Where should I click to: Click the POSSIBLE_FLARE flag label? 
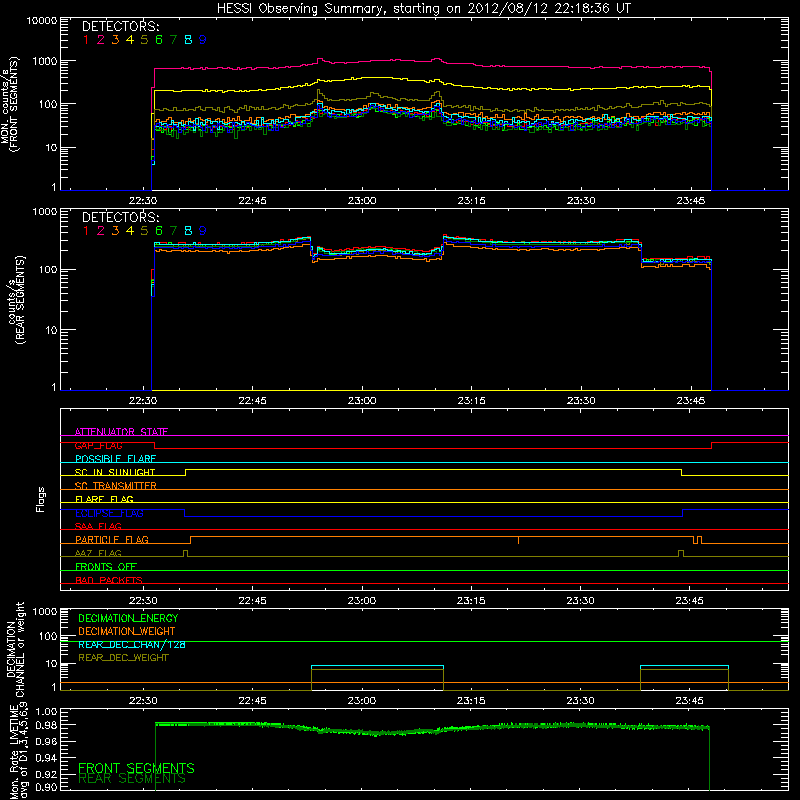115,459
